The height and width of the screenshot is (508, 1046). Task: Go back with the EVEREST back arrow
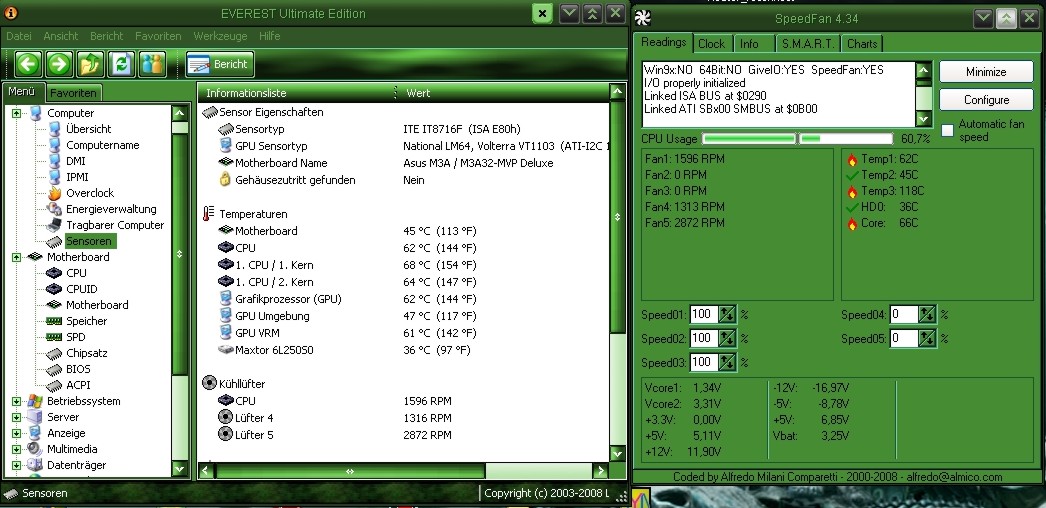(27, 64)
